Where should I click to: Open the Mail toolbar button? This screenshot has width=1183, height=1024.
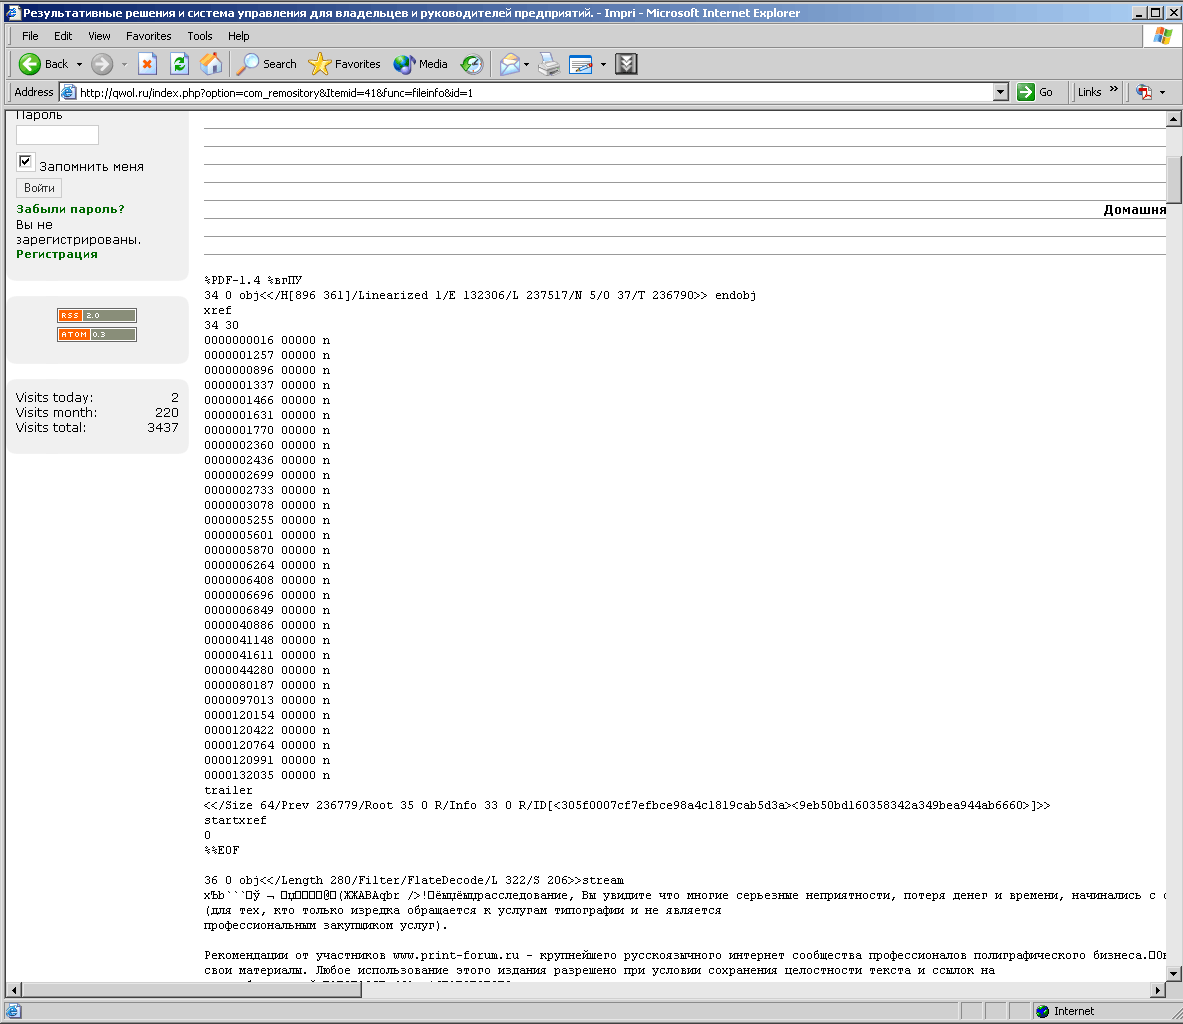click(x=510, y=64)
